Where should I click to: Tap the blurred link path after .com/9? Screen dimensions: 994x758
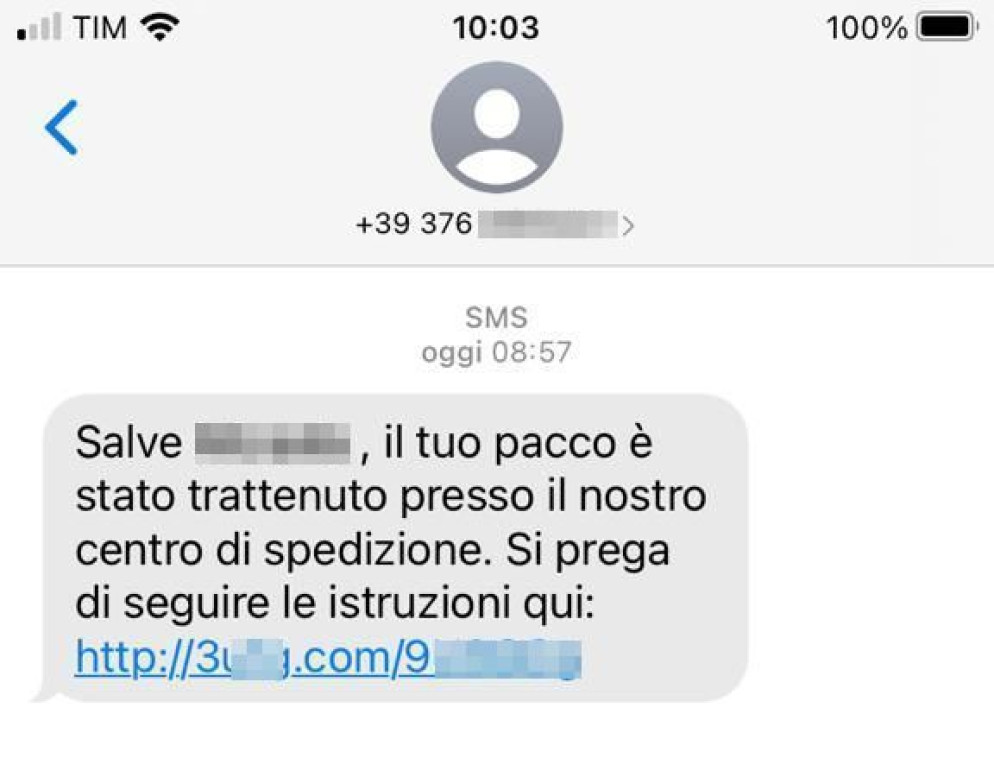507,658
